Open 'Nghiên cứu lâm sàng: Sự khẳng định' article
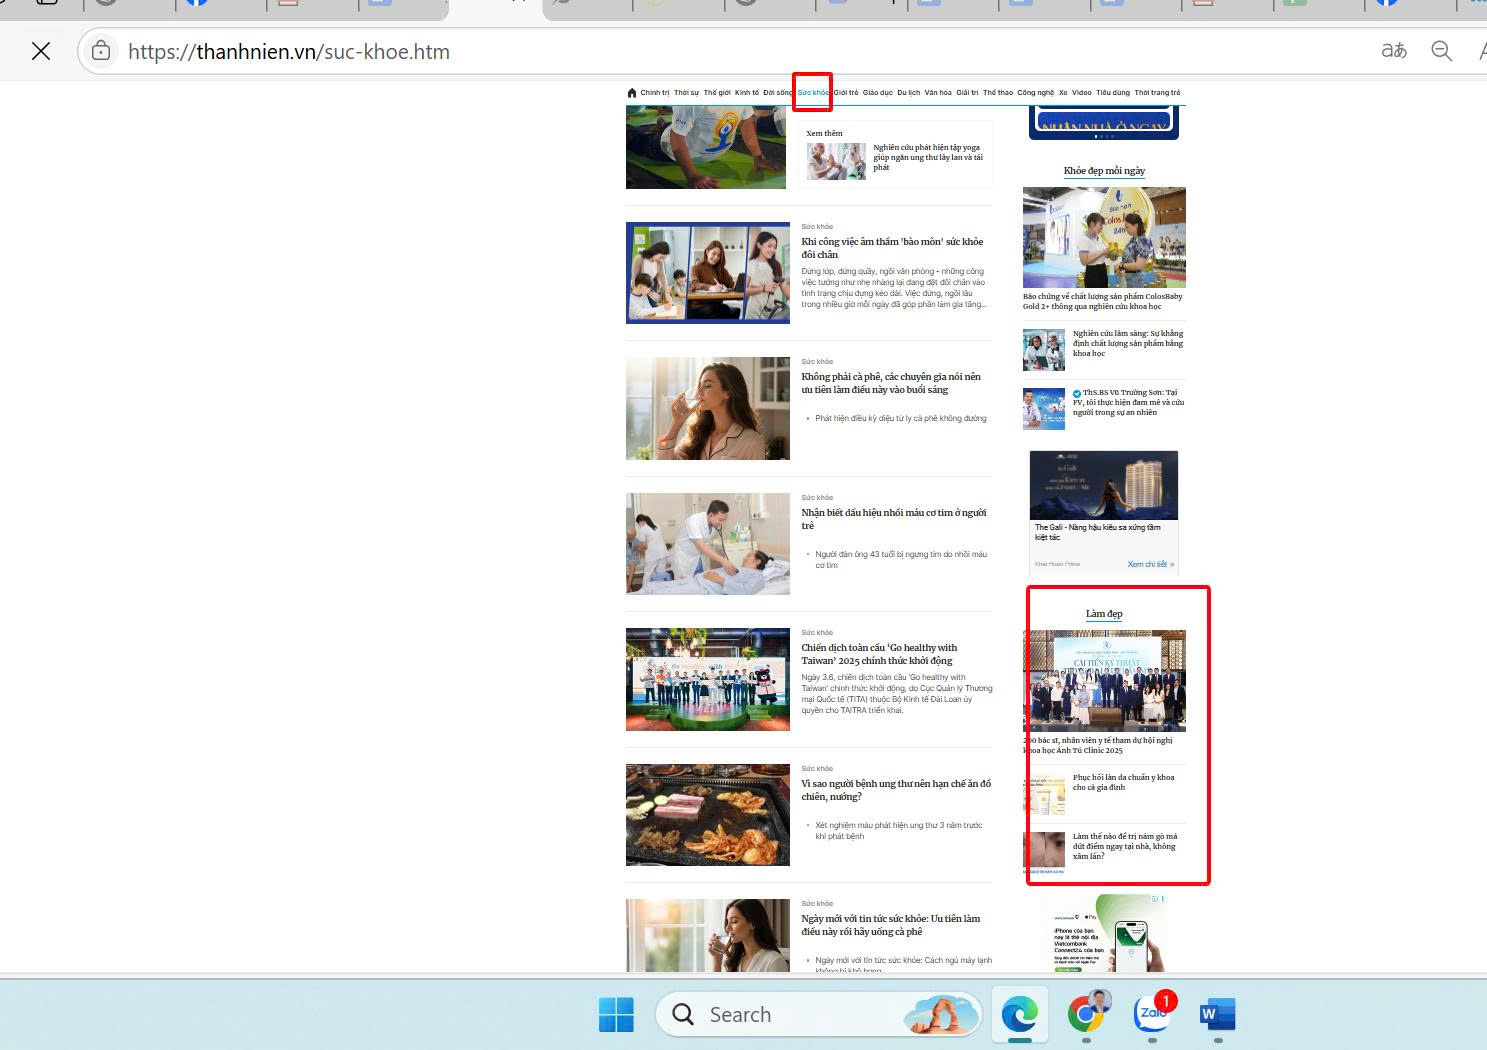 click(1128, 343)
